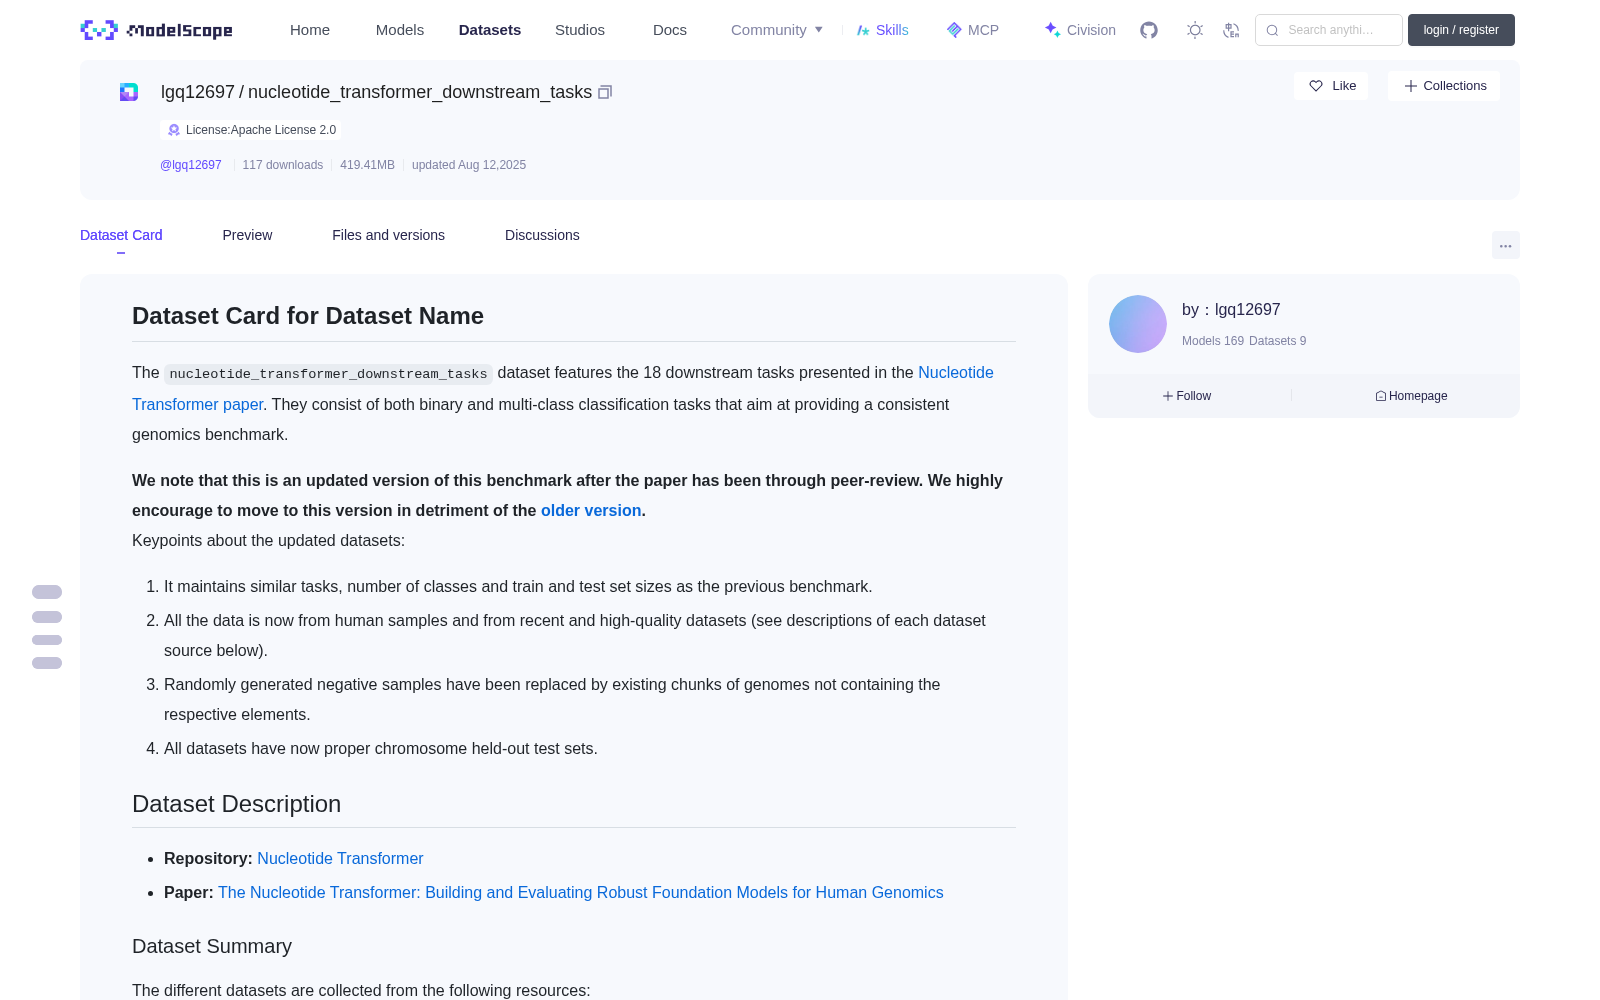1600x1000 pixels.
Task: Click the Dataset Description heading
Action: click(x=236, y=804)
